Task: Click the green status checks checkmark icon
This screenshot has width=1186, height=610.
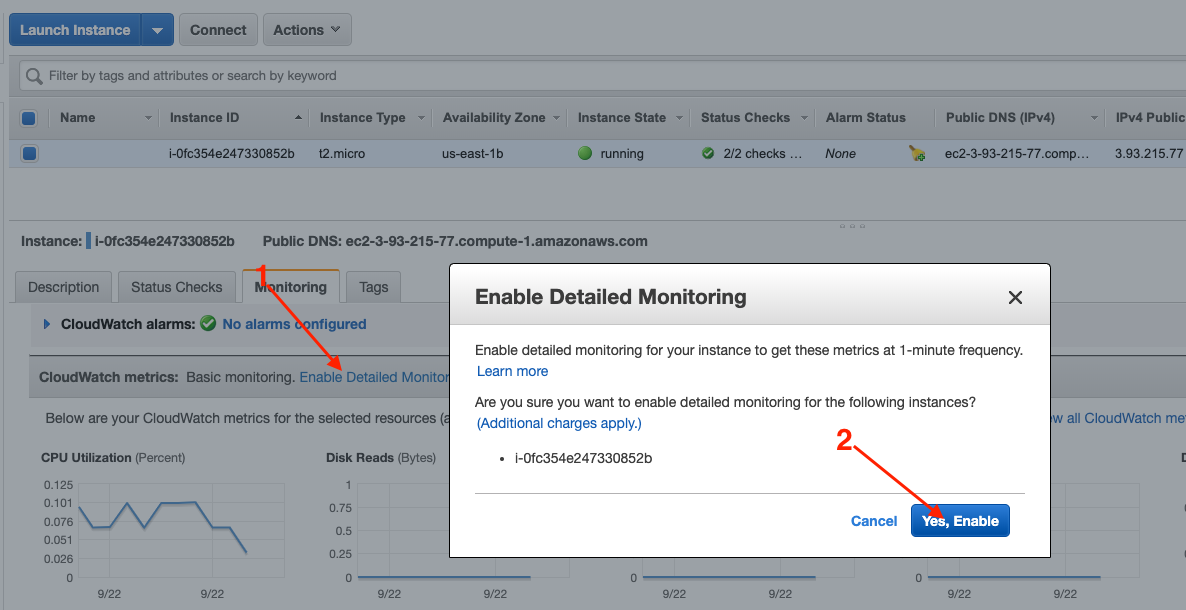Action: tap(708, 154)
